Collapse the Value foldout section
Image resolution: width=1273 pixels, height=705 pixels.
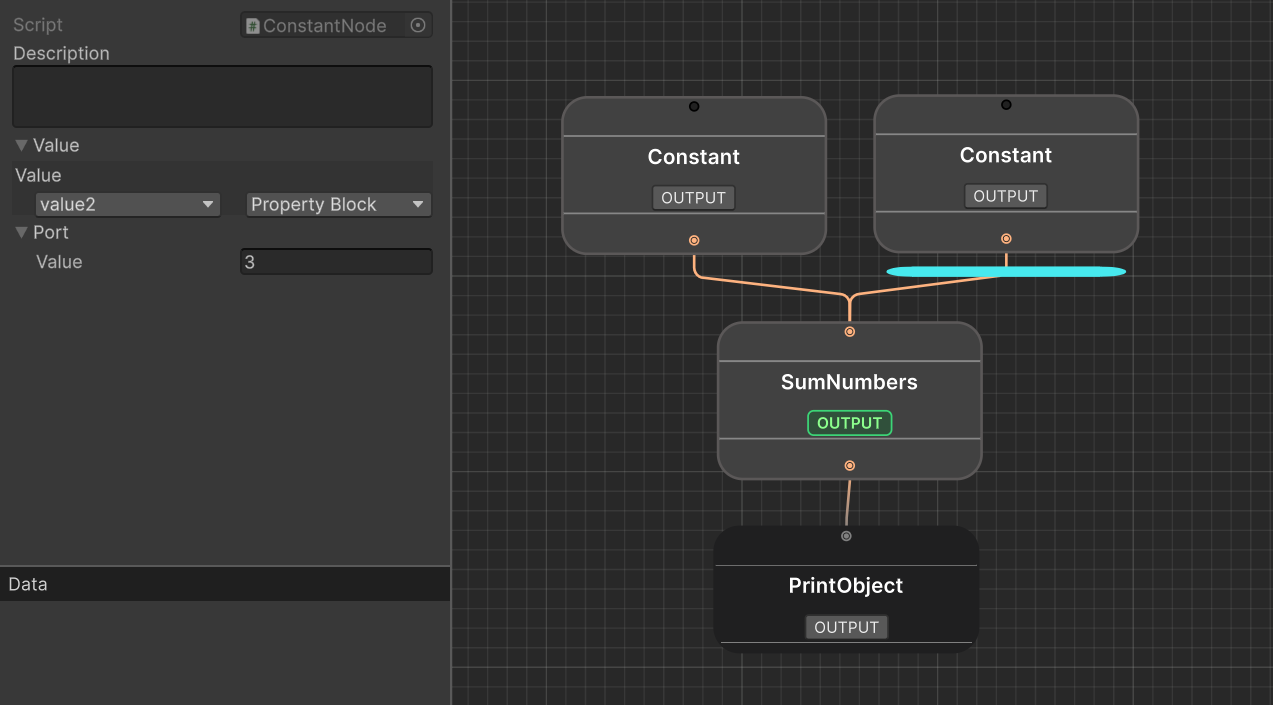click(21, 145)
